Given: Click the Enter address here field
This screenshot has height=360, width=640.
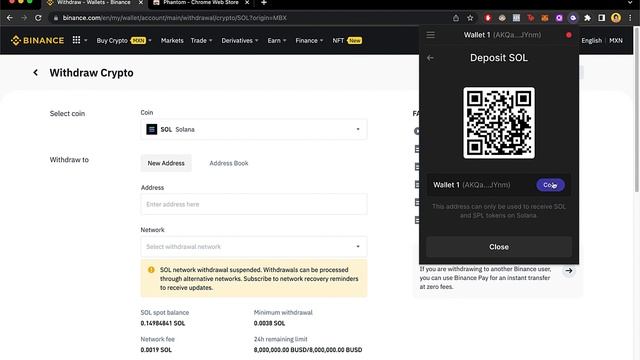Looking at the screenshot, I should (254, 204).
